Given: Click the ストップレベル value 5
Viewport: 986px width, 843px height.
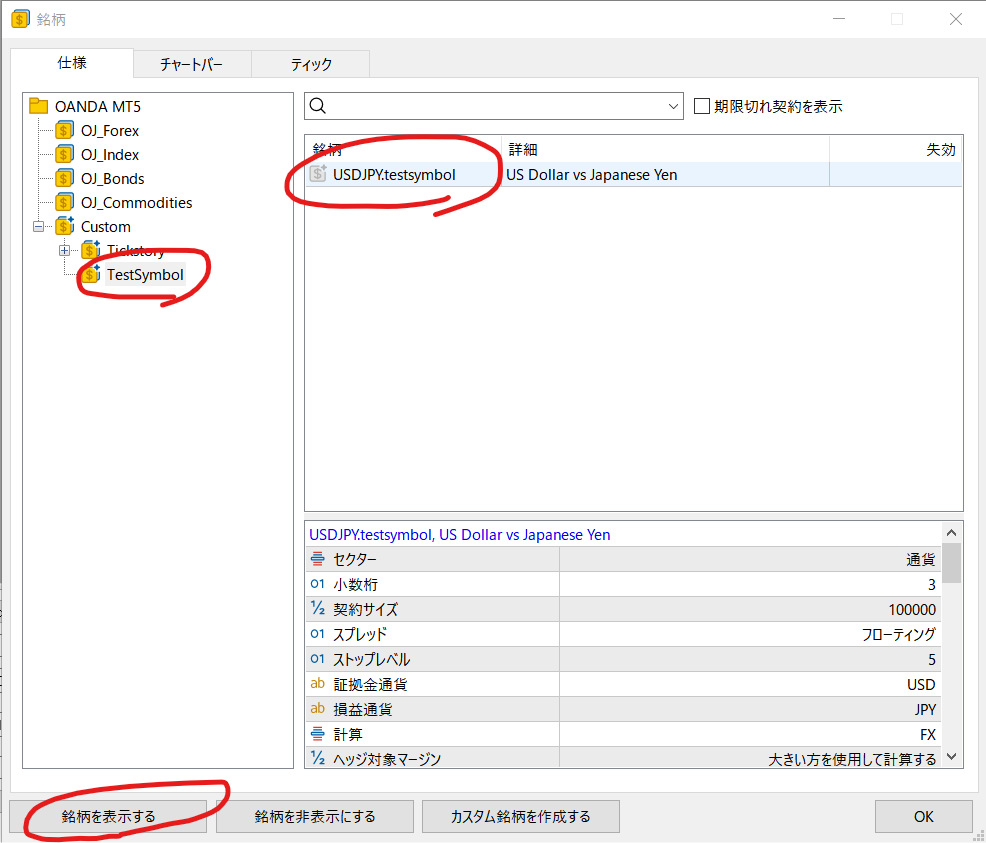Looking at the screenshot, I should click(932, 659).
